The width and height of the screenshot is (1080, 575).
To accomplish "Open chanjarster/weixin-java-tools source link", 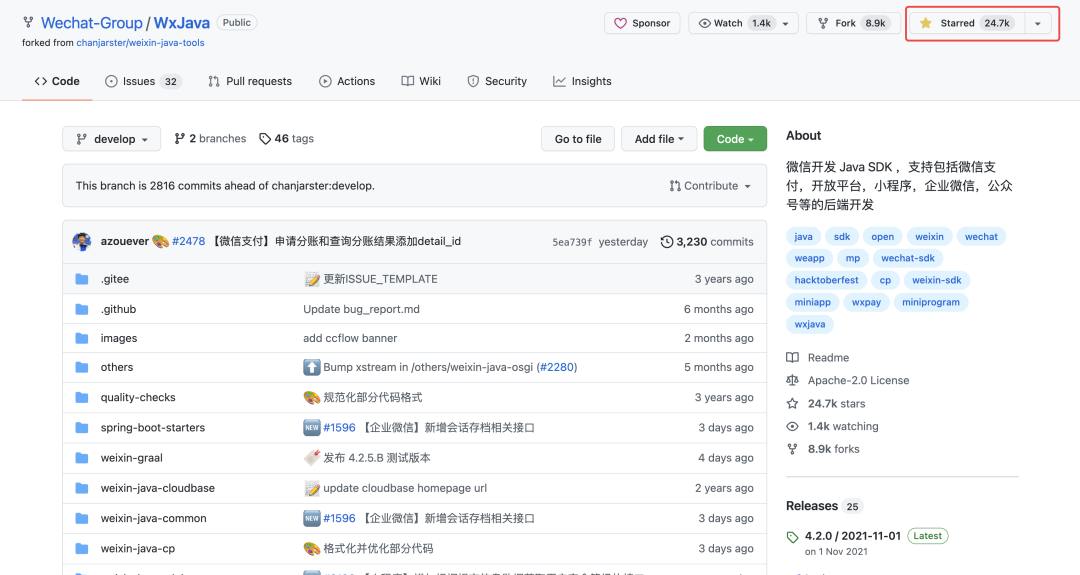I will (140, 43).
